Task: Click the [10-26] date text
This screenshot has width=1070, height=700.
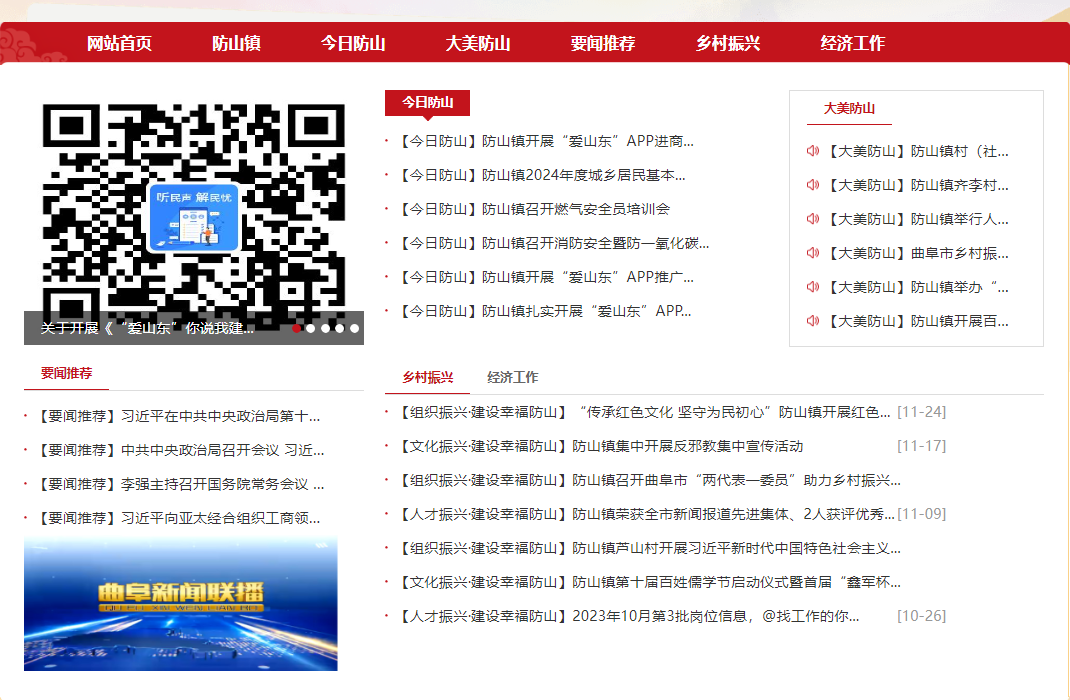Action: click(921, 616)
